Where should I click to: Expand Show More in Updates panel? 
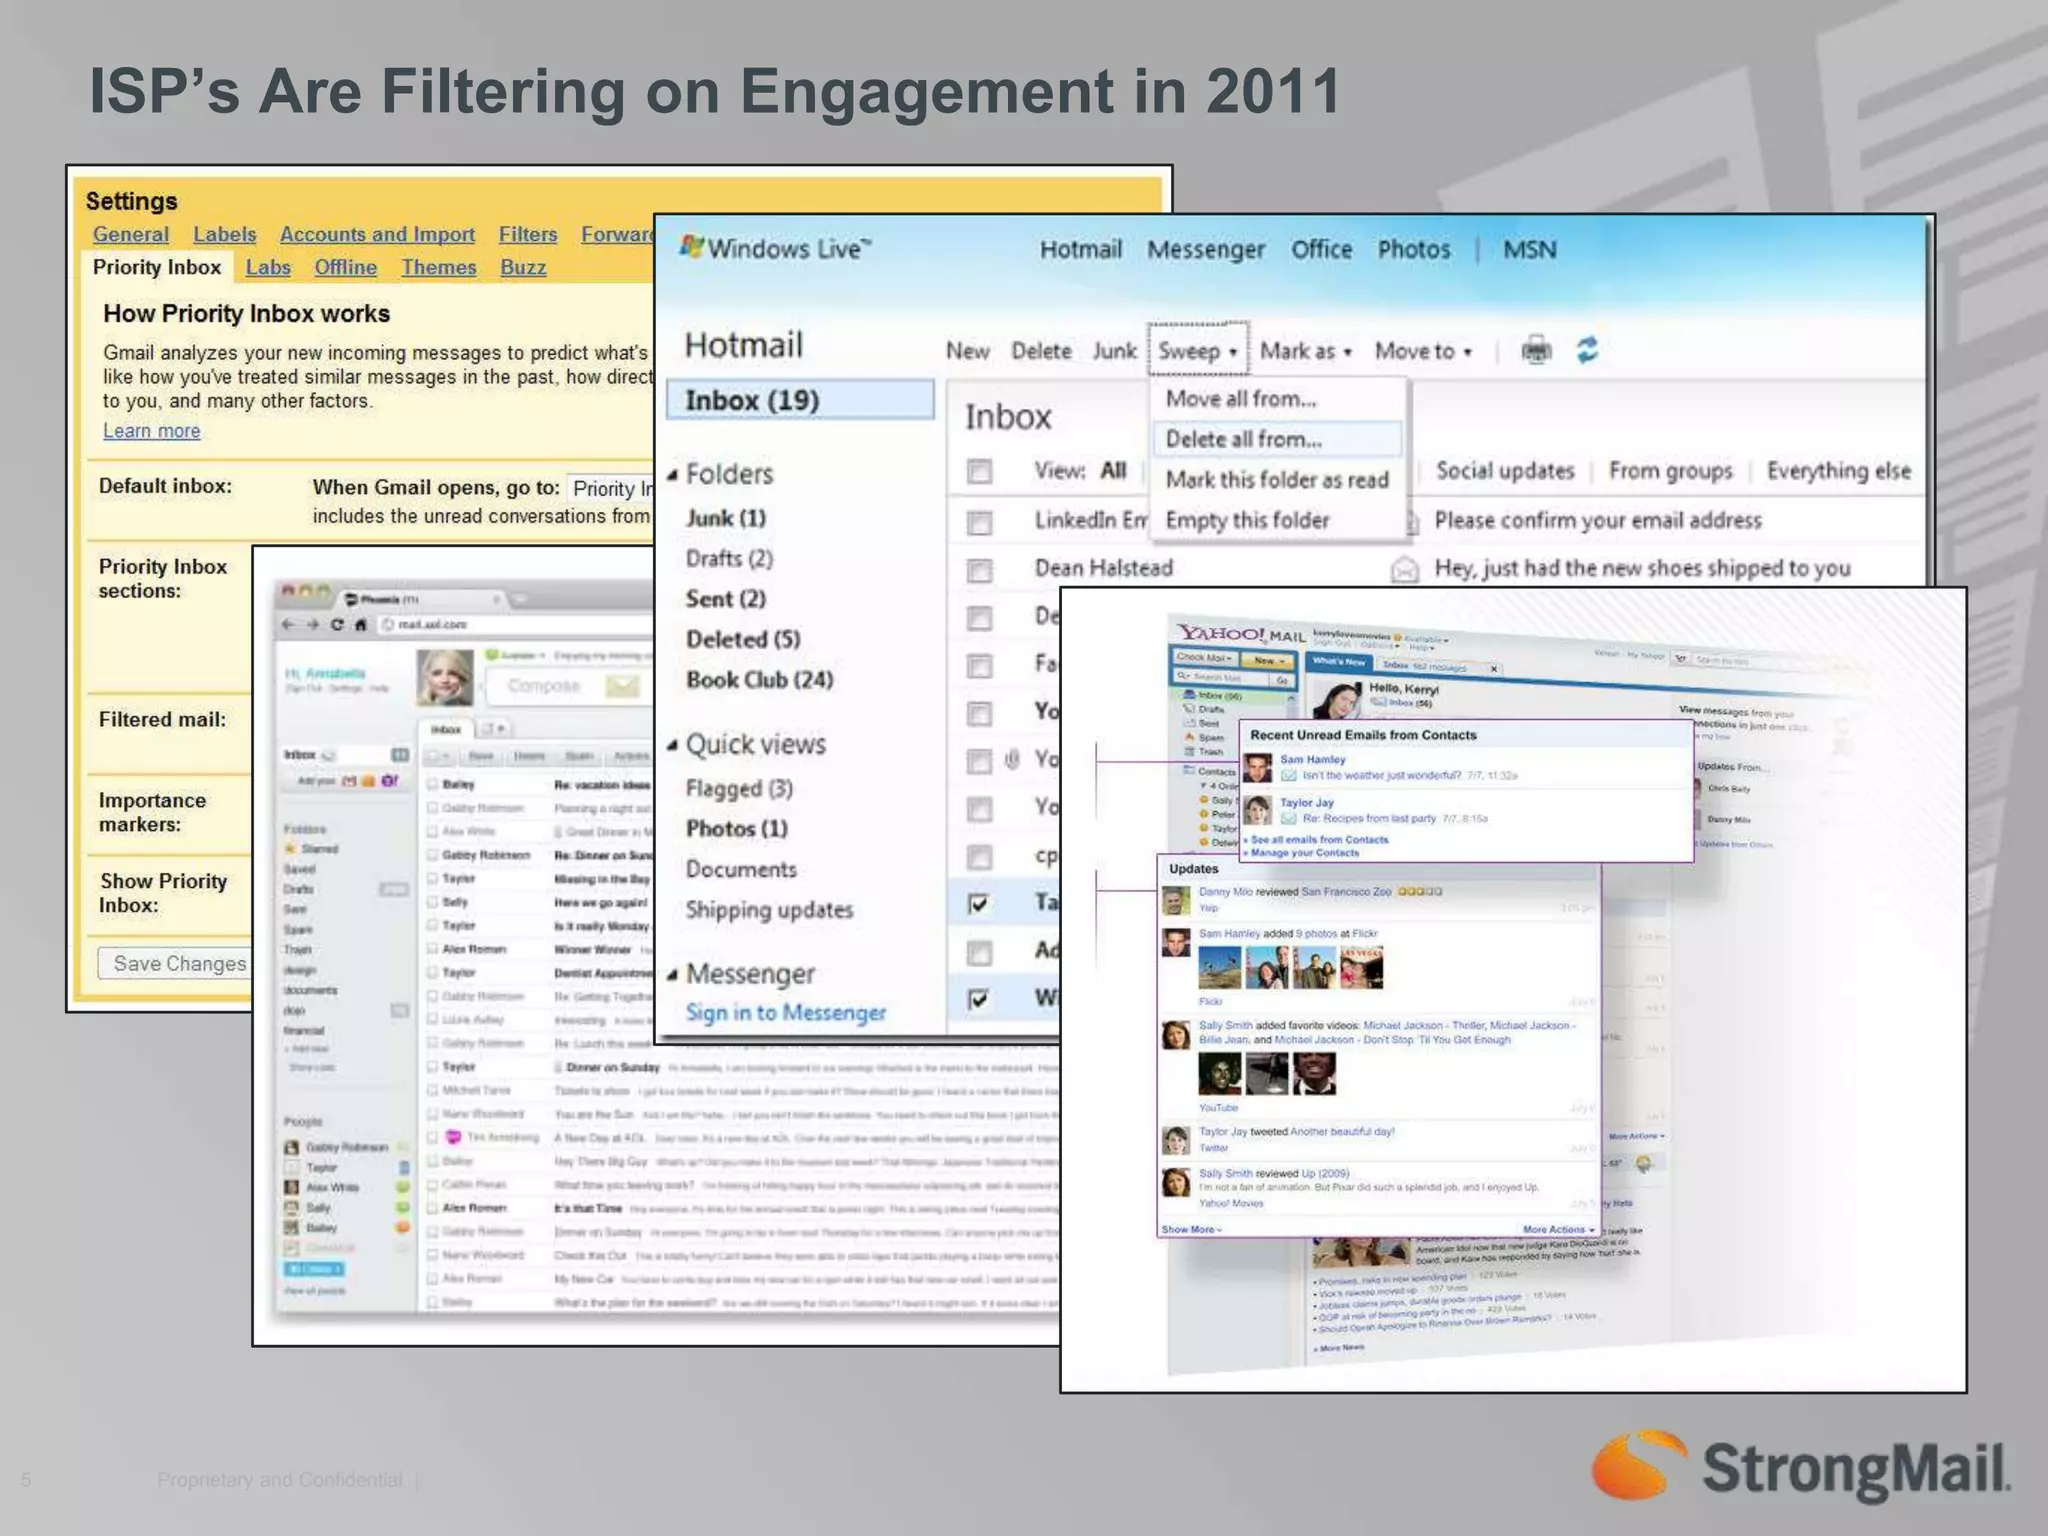click(x=1191, y=1229)
